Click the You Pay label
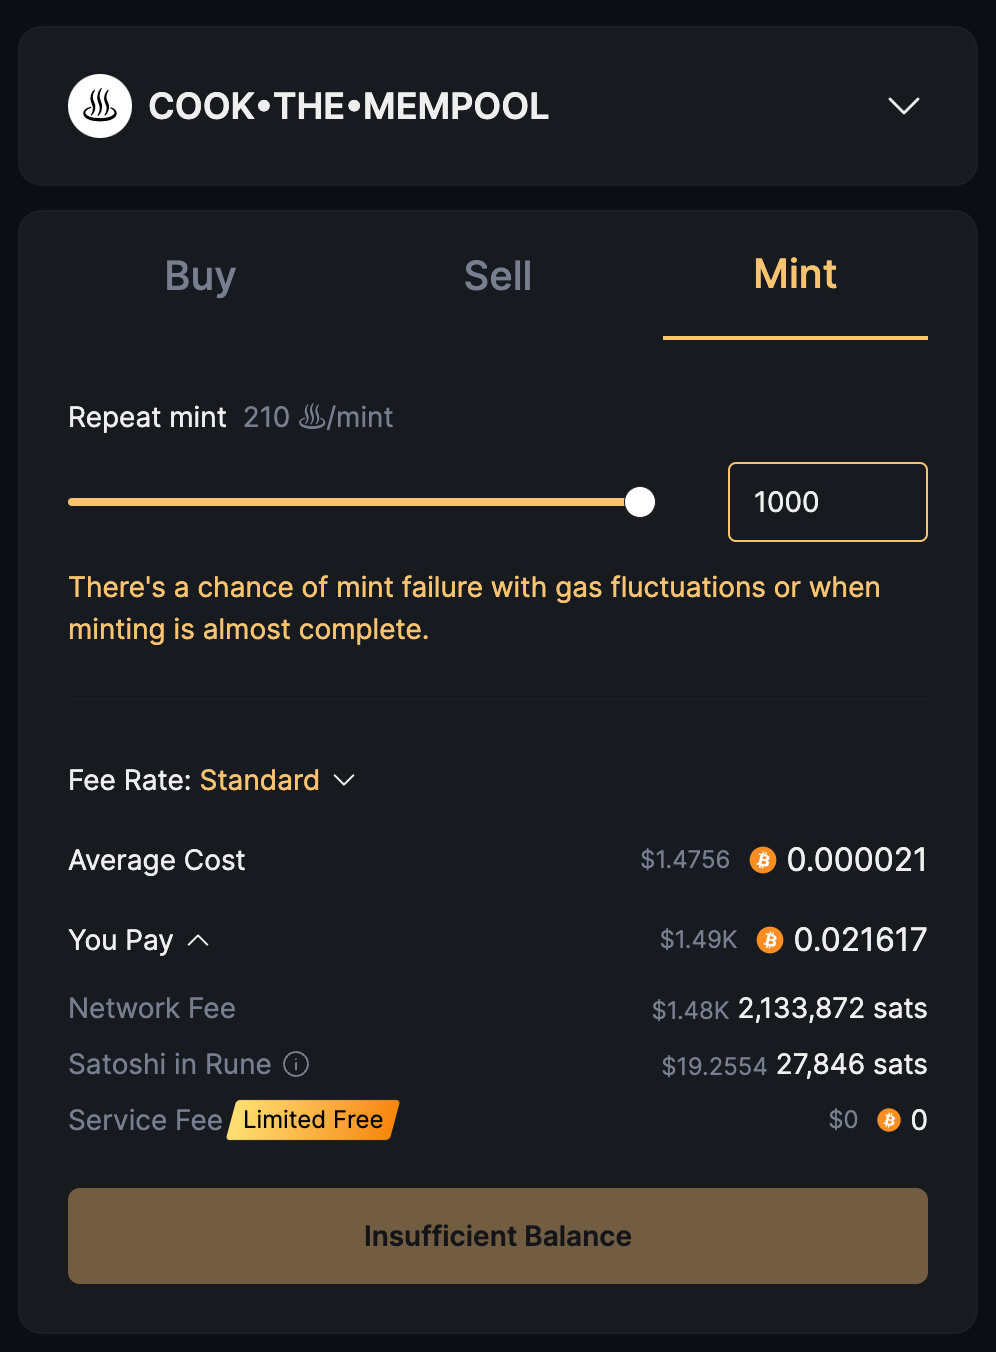This screenshot has width=996, height=1352. 121,940
